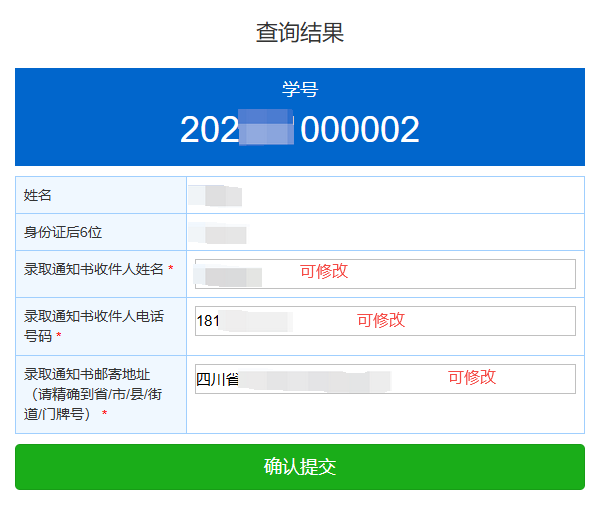Click the 录取通知书收件人电话号码 label
This screenshot has width=599, height=509.
click(94, 326)
